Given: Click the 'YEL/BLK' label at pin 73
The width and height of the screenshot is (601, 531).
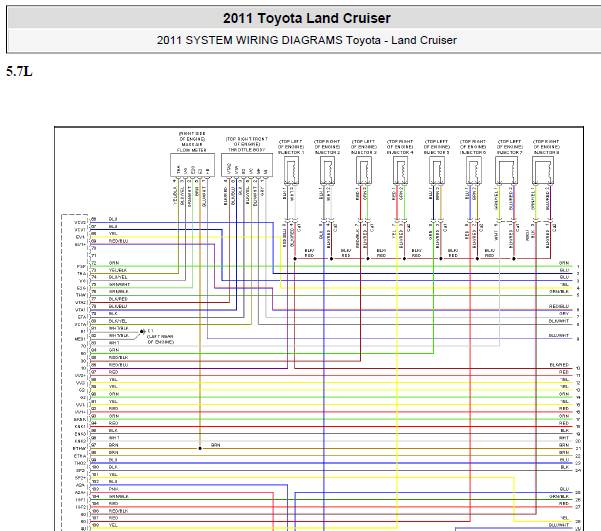Looking at the screenshot, I should click(118, 270).
